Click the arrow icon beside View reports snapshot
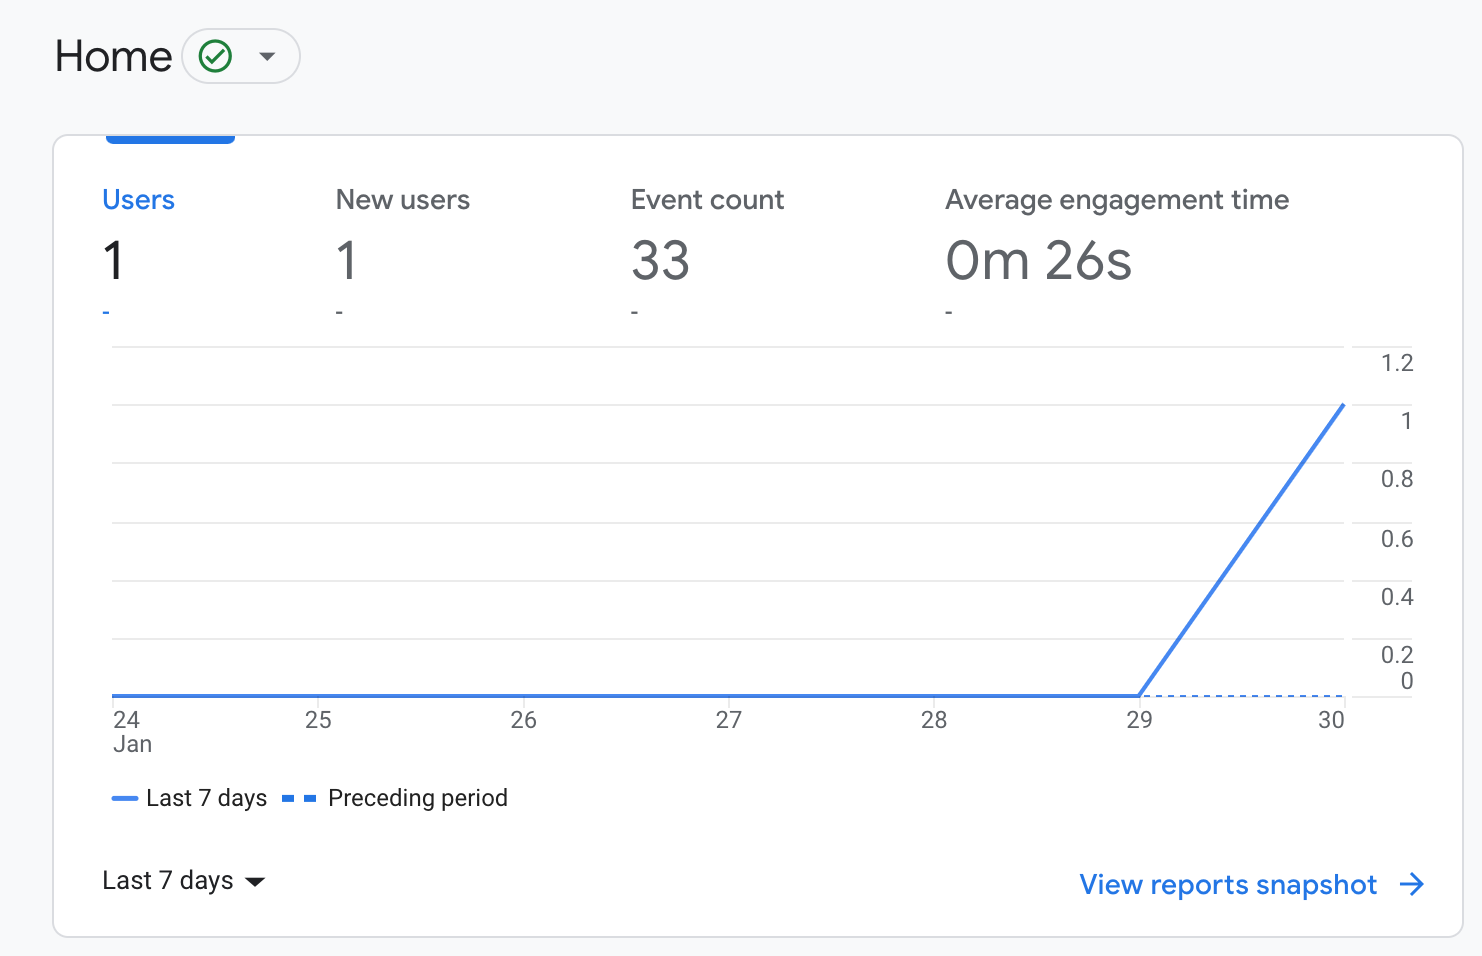 pyautogui.click(x=1412, y=884)
